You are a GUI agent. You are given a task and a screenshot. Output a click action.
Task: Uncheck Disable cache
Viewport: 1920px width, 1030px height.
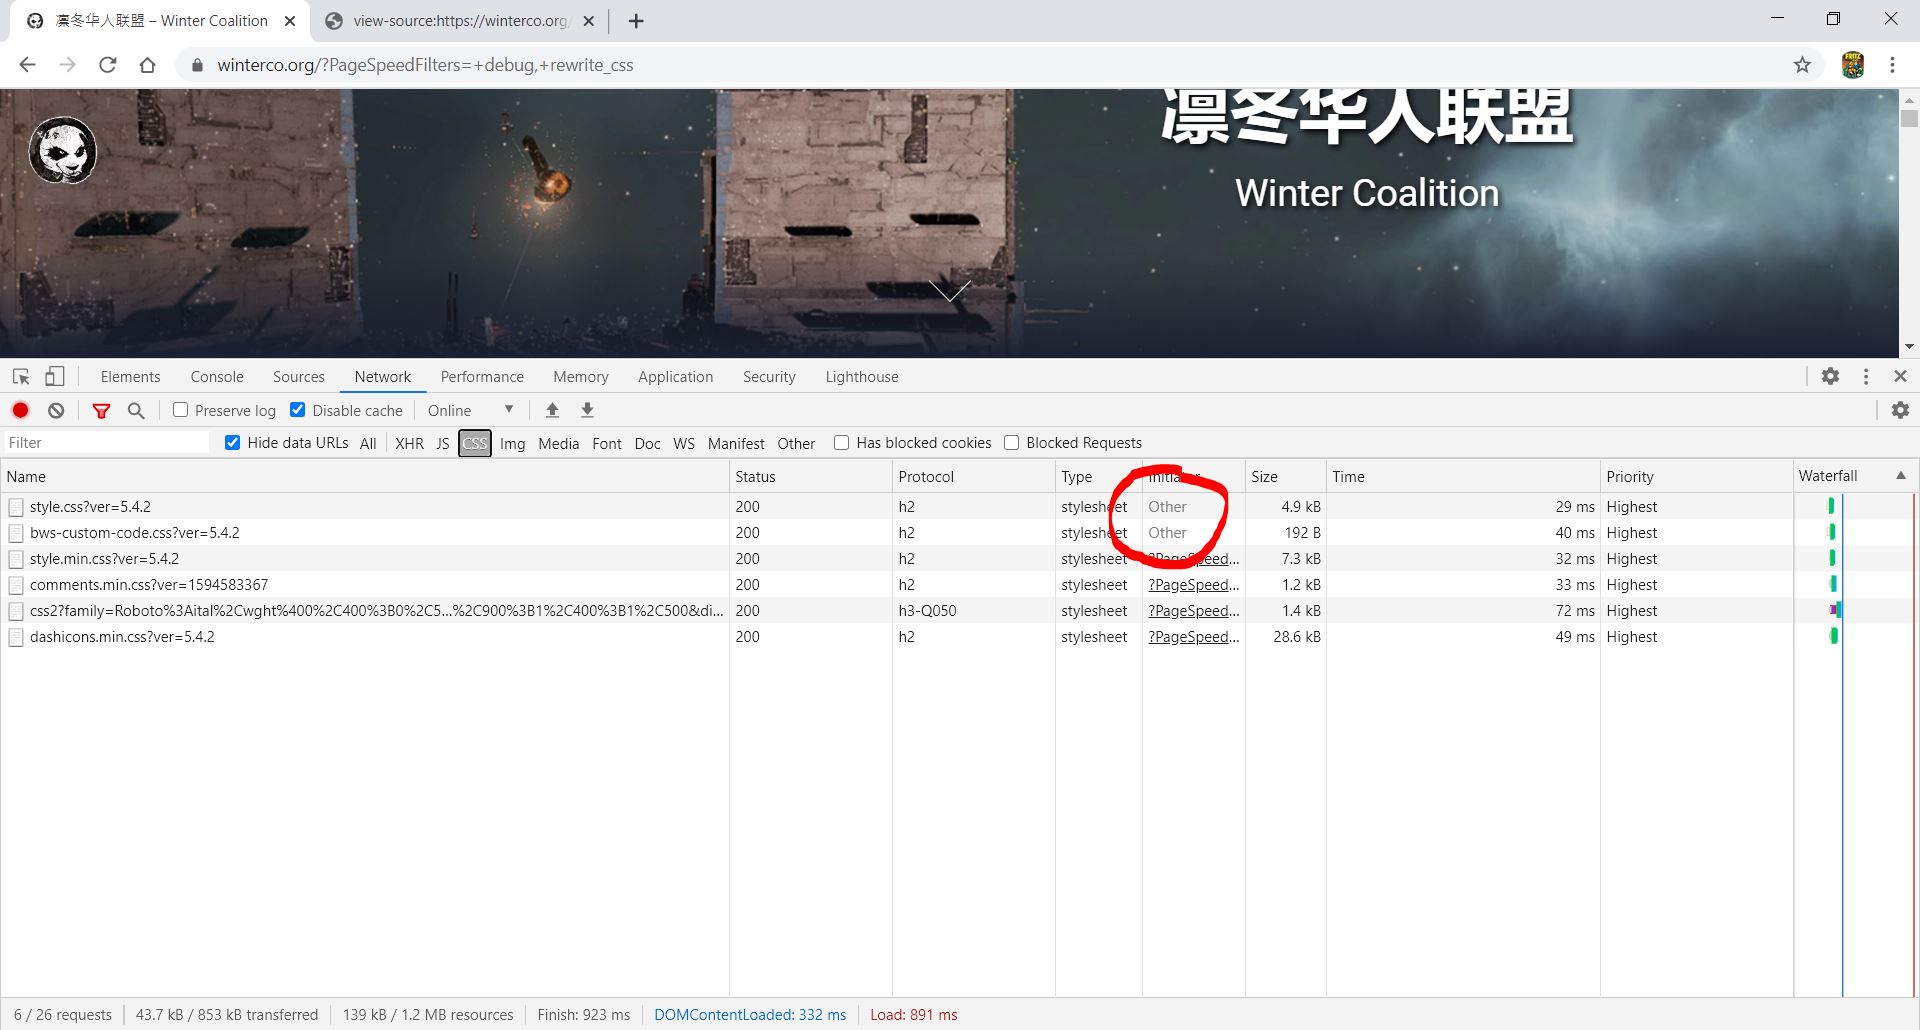pyautogui.click(x=297, y=410)
